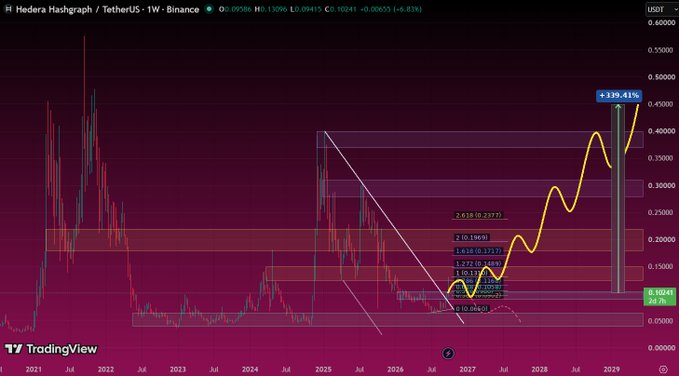
Task: Click the 0.20000 price axis label
Action: click(661, 239)
